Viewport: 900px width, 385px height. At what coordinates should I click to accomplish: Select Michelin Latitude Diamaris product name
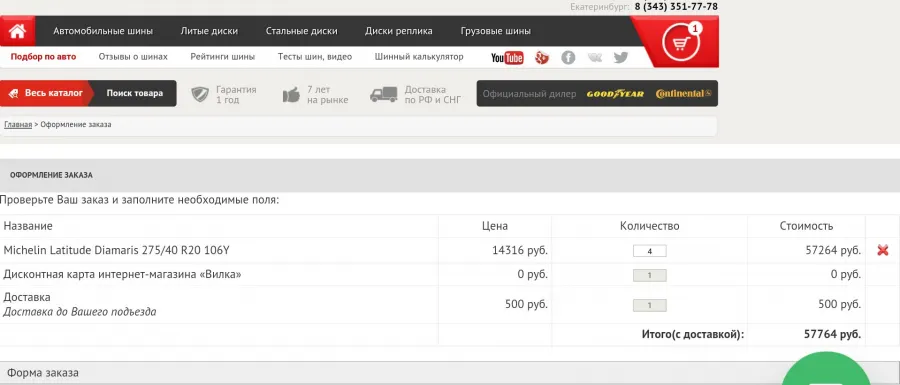tap(117, 250)
